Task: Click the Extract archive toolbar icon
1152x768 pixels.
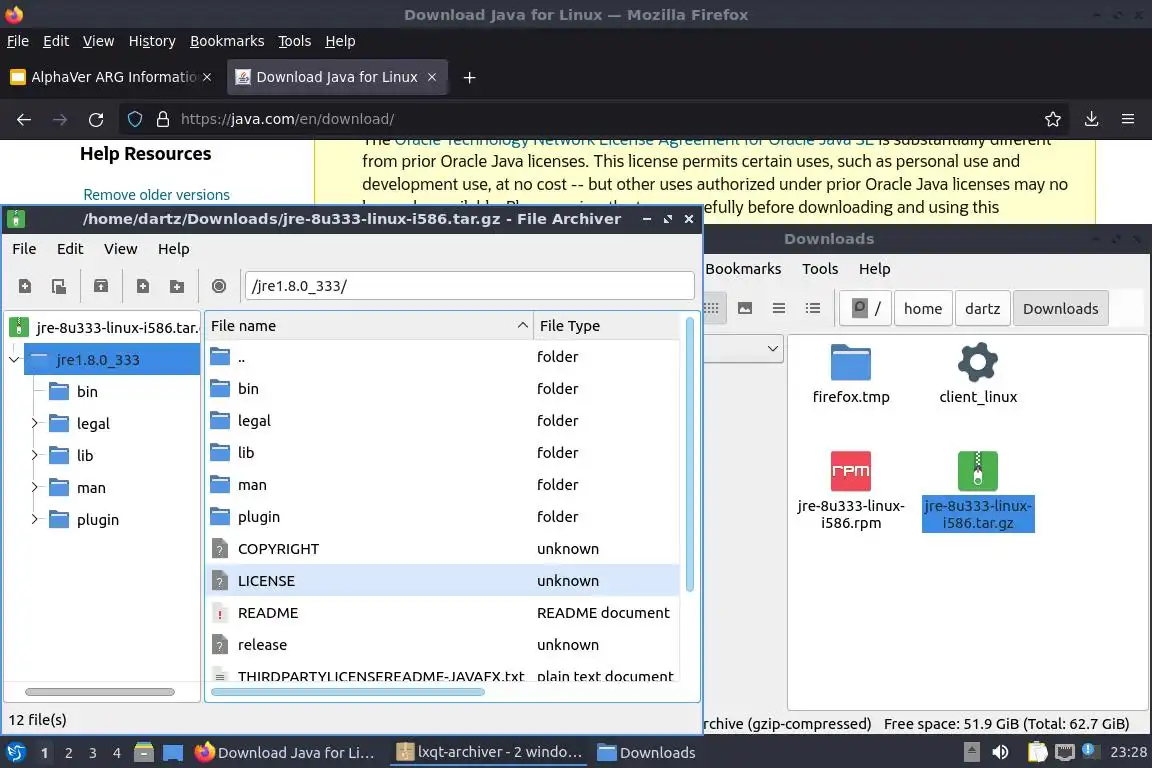Action: (101, 286)
